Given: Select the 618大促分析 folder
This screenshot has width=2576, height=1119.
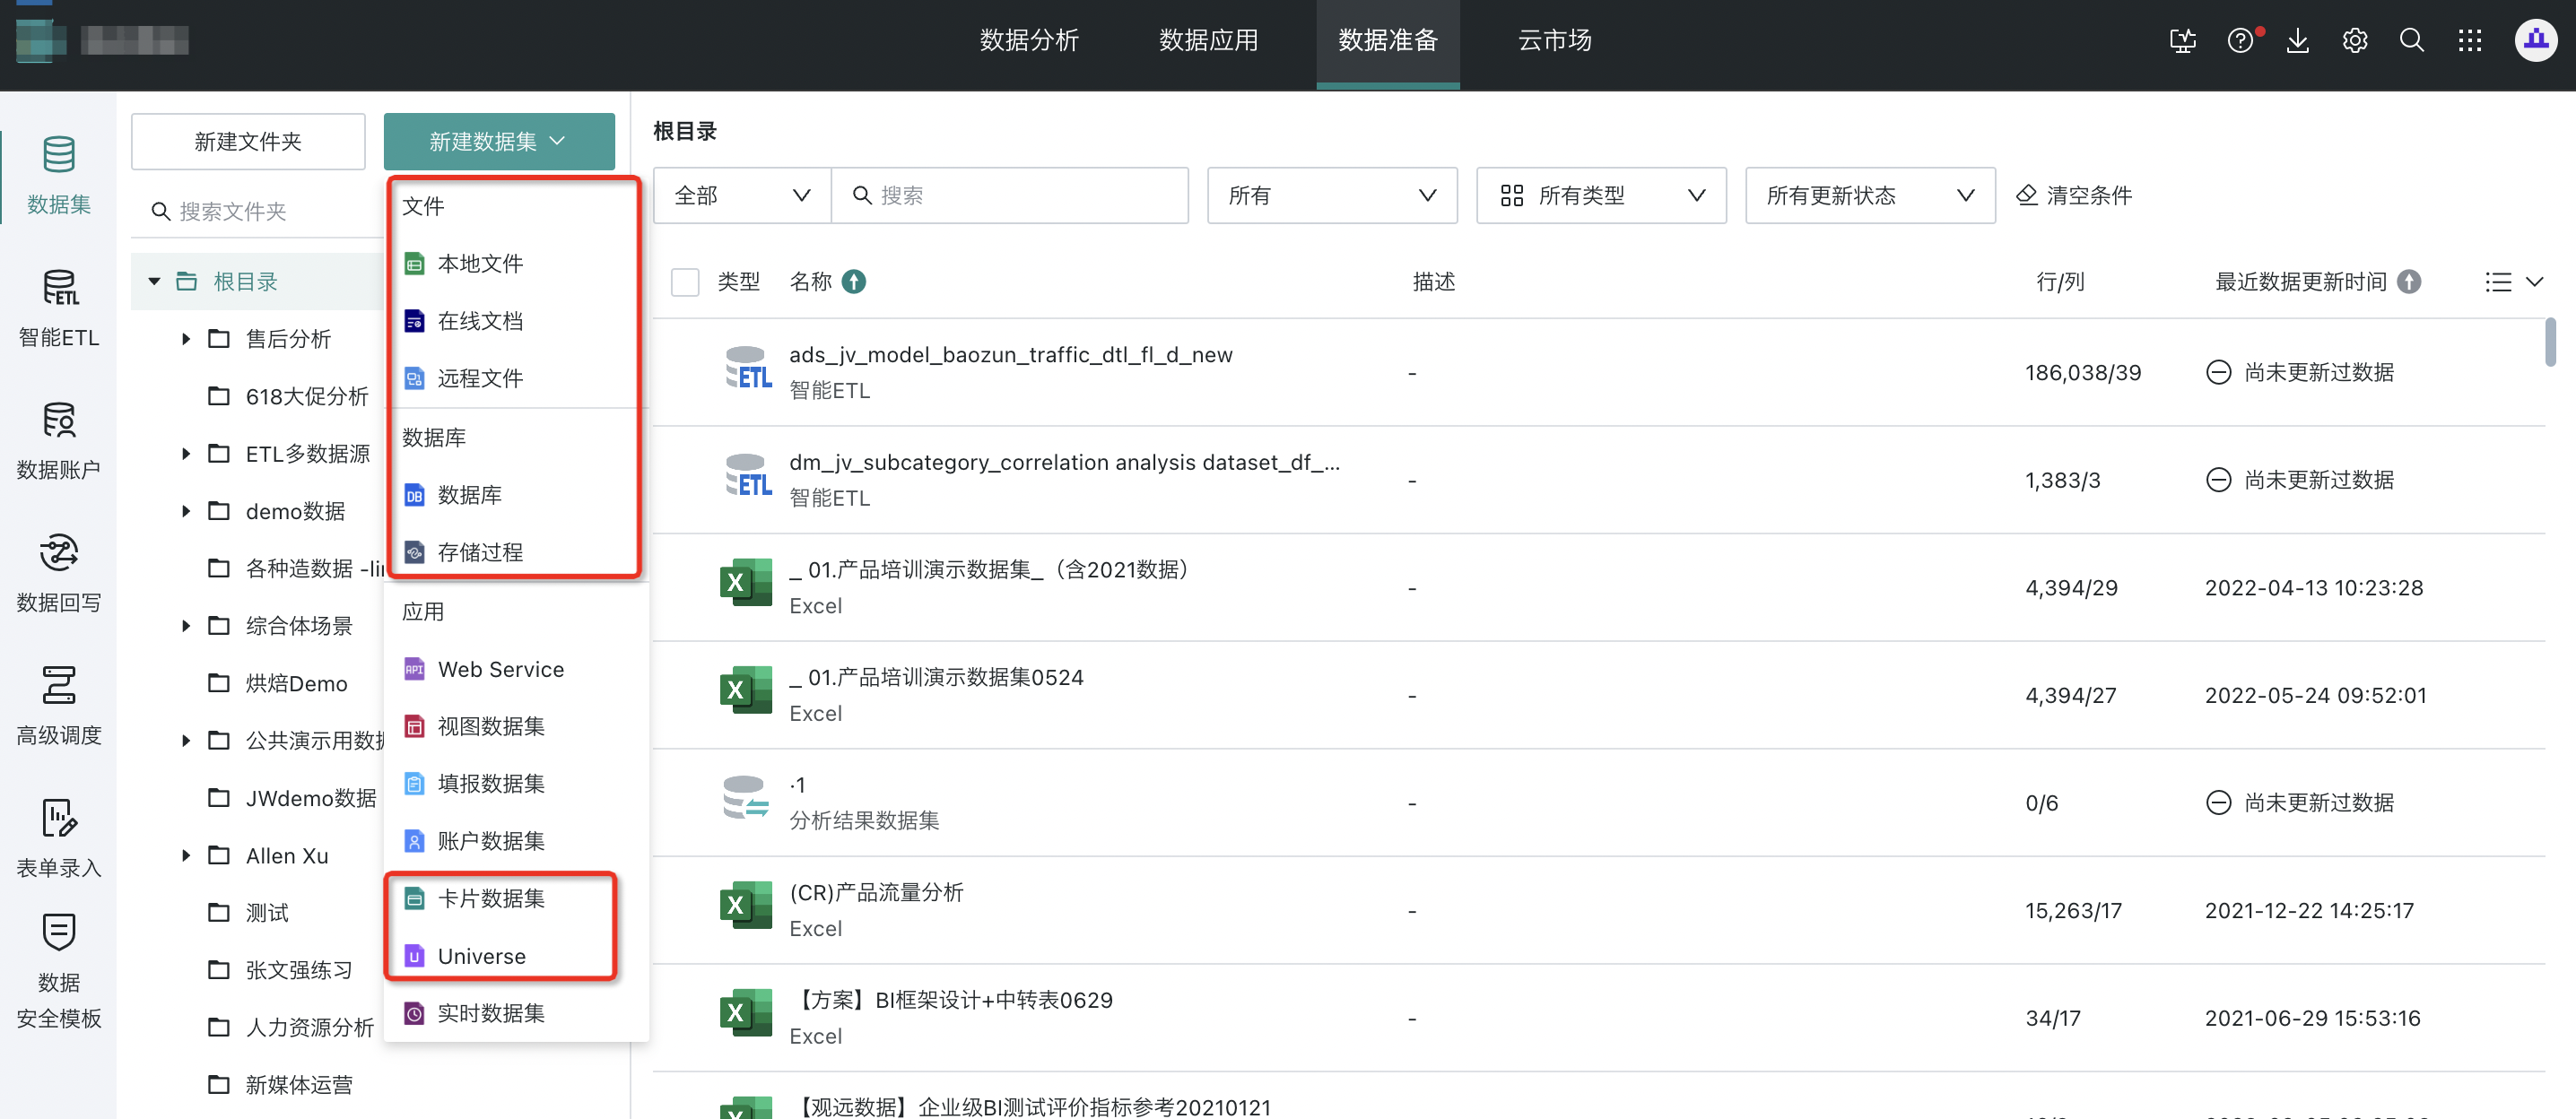Looking at the screenshot, I should [x=306, y=397].
